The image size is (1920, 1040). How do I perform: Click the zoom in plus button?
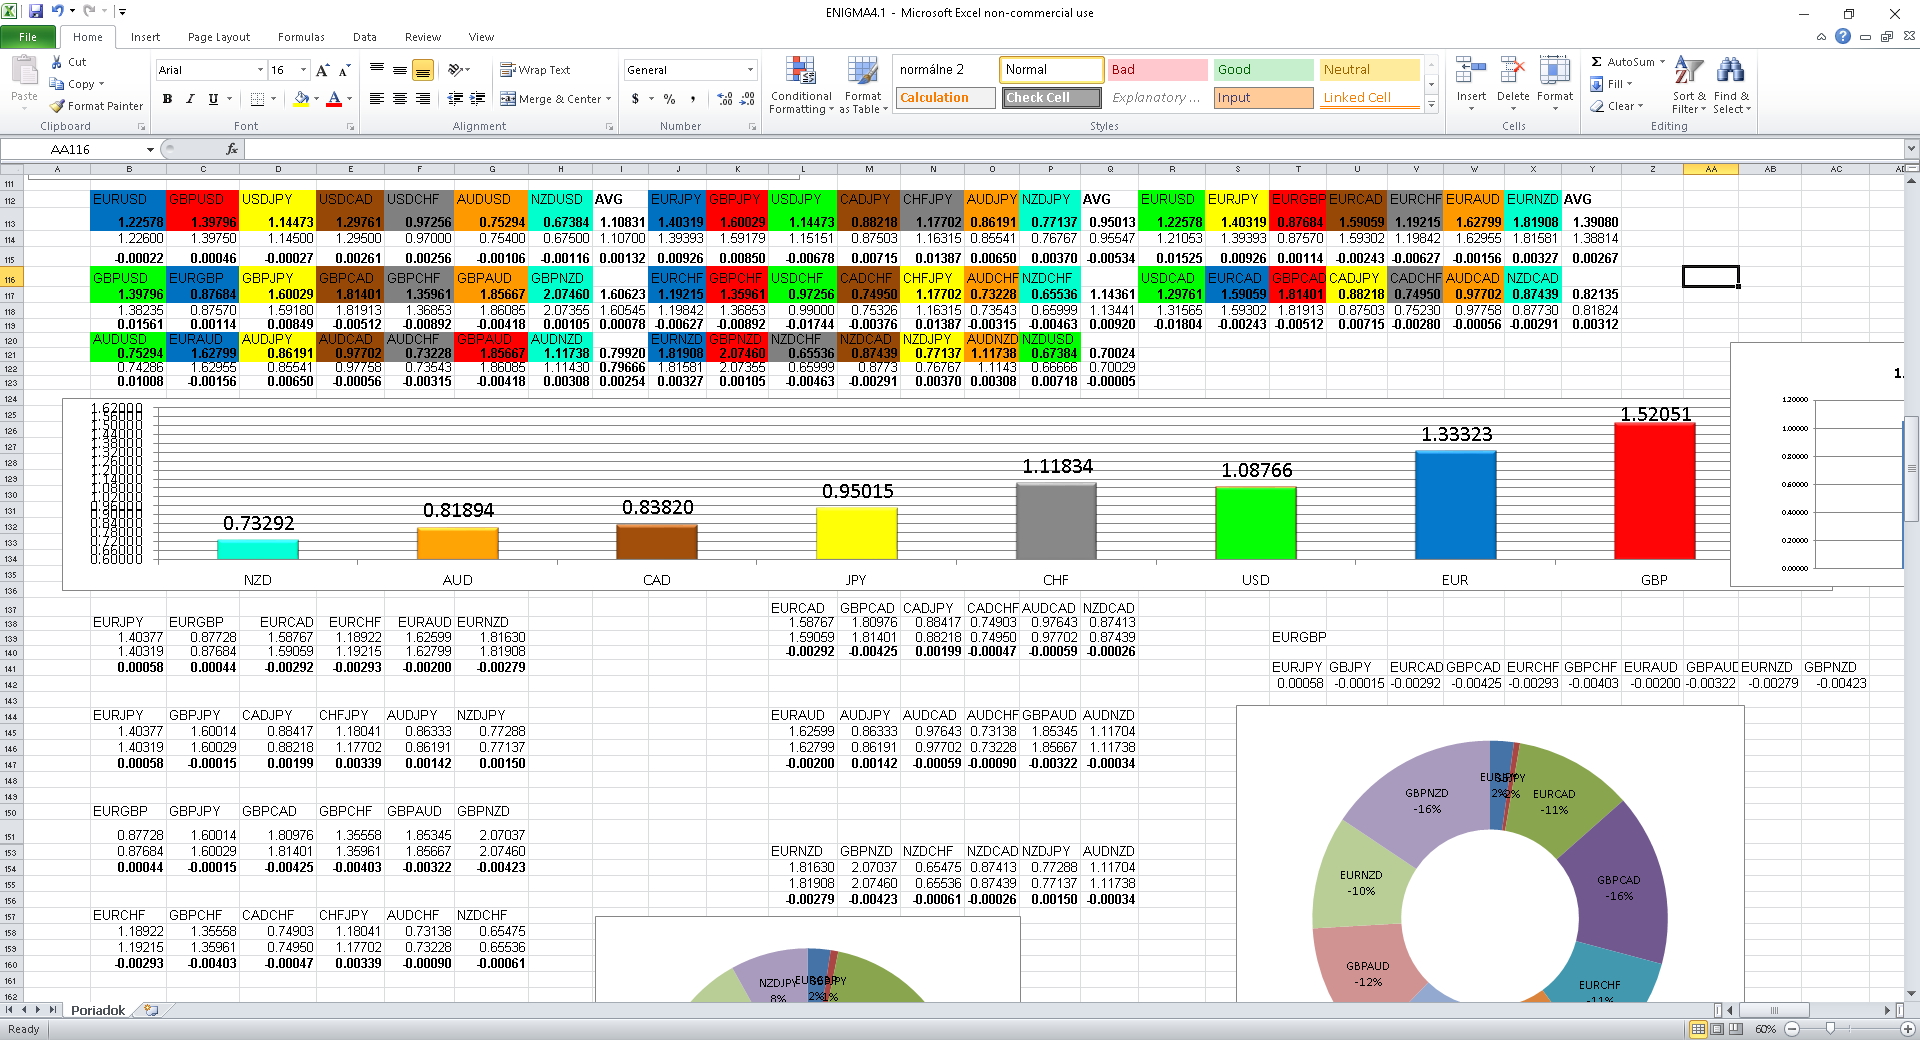pos(1906,1029)
